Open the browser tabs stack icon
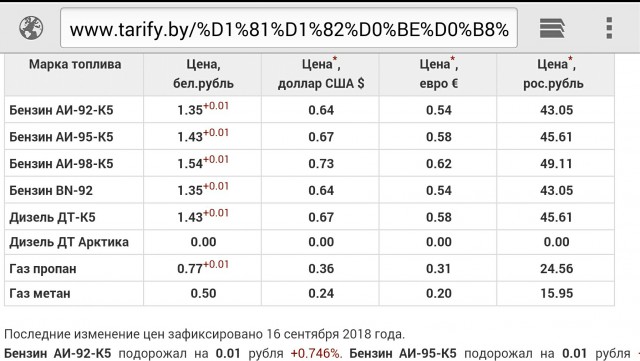This screenshot has width=640, height=361. point(552,29)
